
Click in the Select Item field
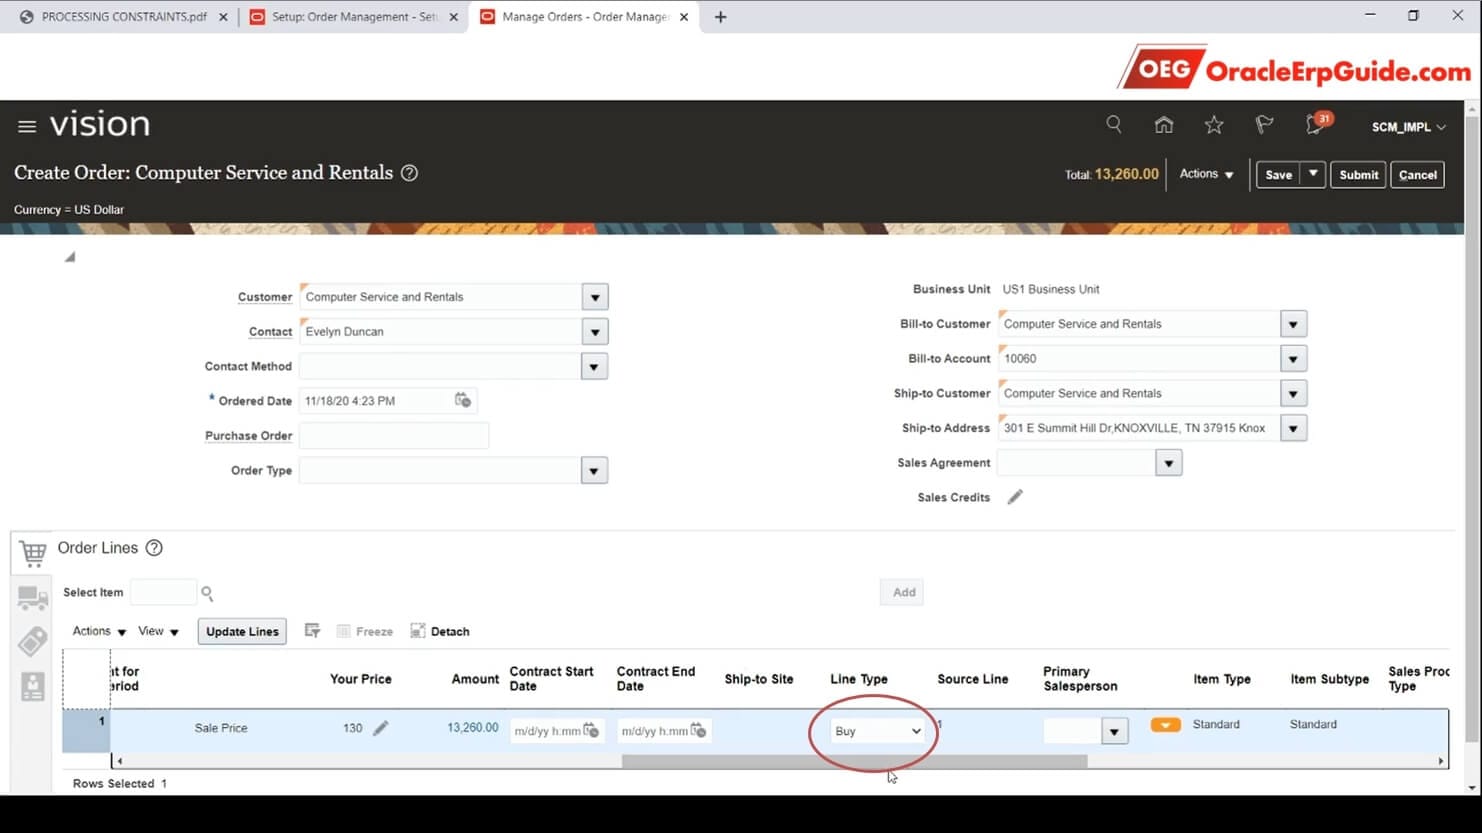pos(163,592)
